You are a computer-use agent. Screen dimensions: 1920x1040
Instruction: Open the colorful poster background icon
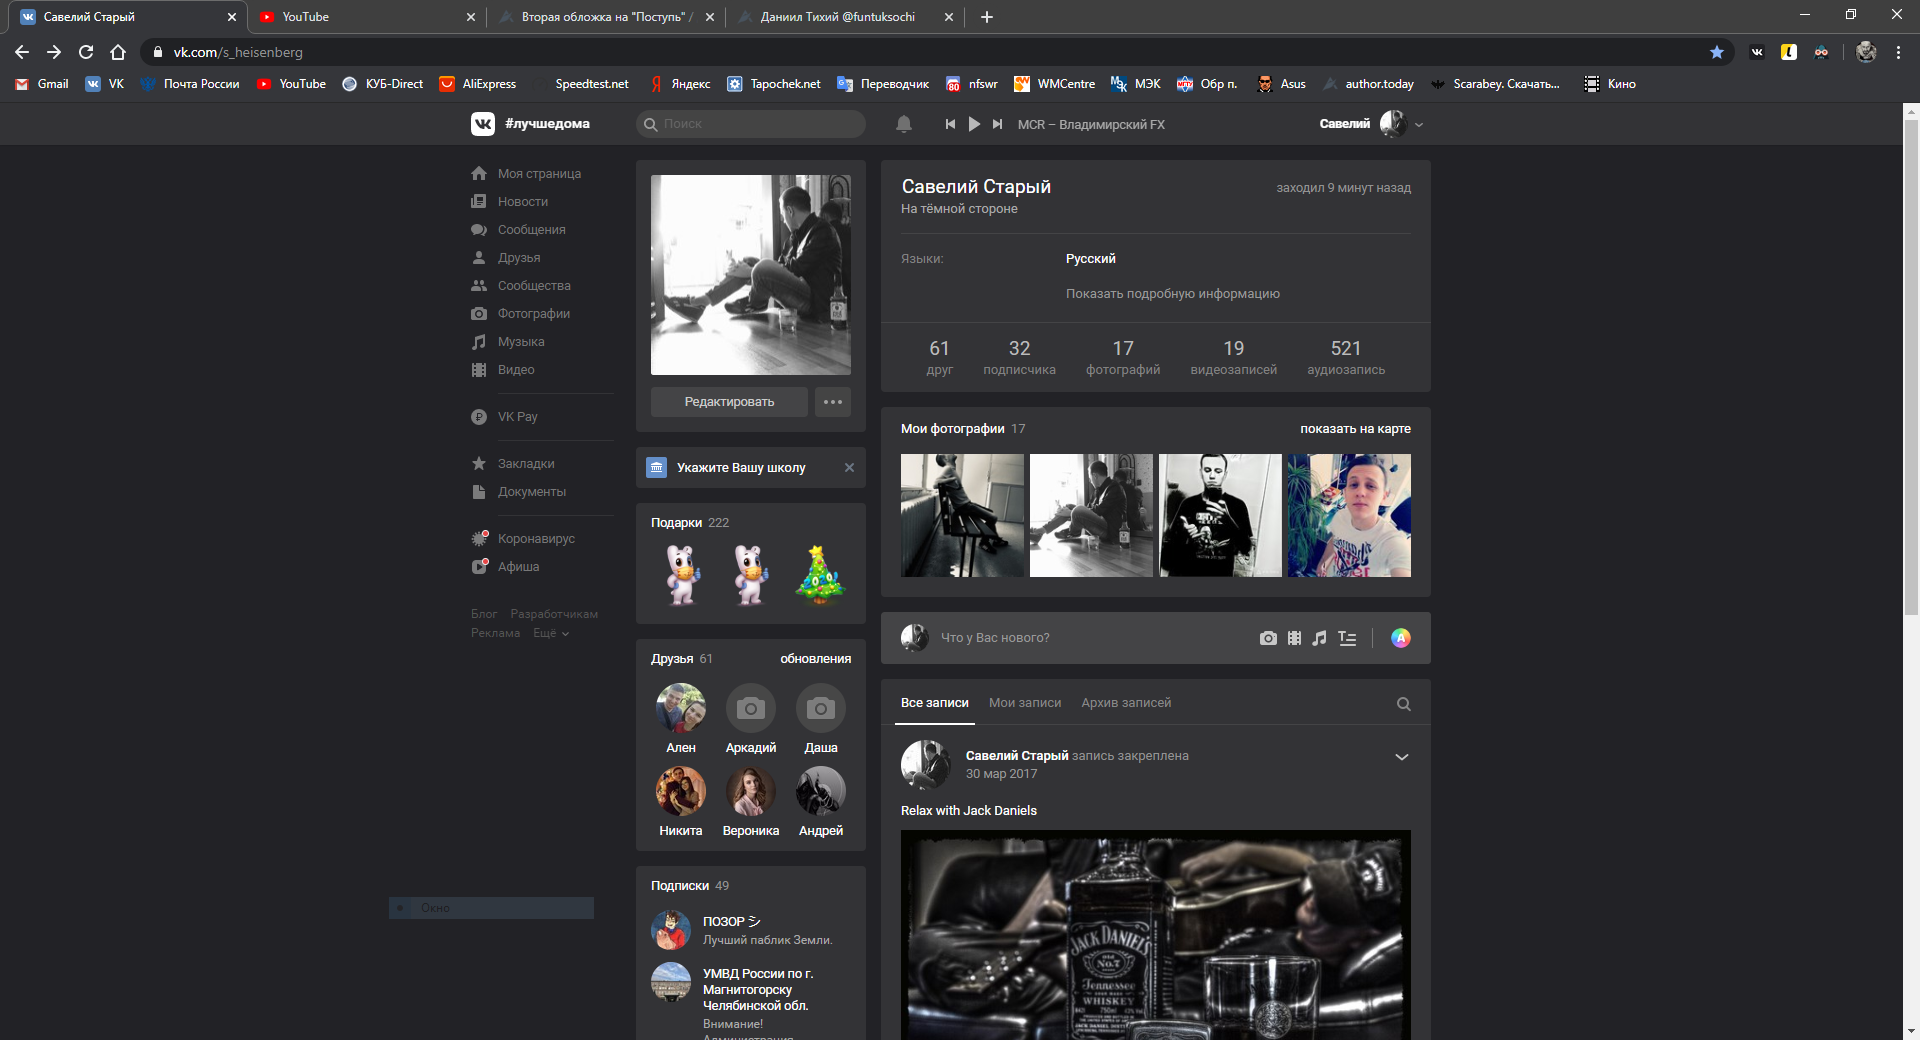point(1400,638)
